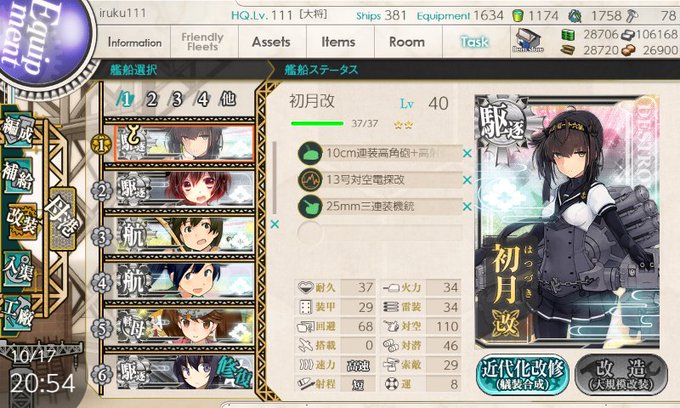Unequip all items with side X
This screenshot has height=408, width=680.
(x=275, y=224)
